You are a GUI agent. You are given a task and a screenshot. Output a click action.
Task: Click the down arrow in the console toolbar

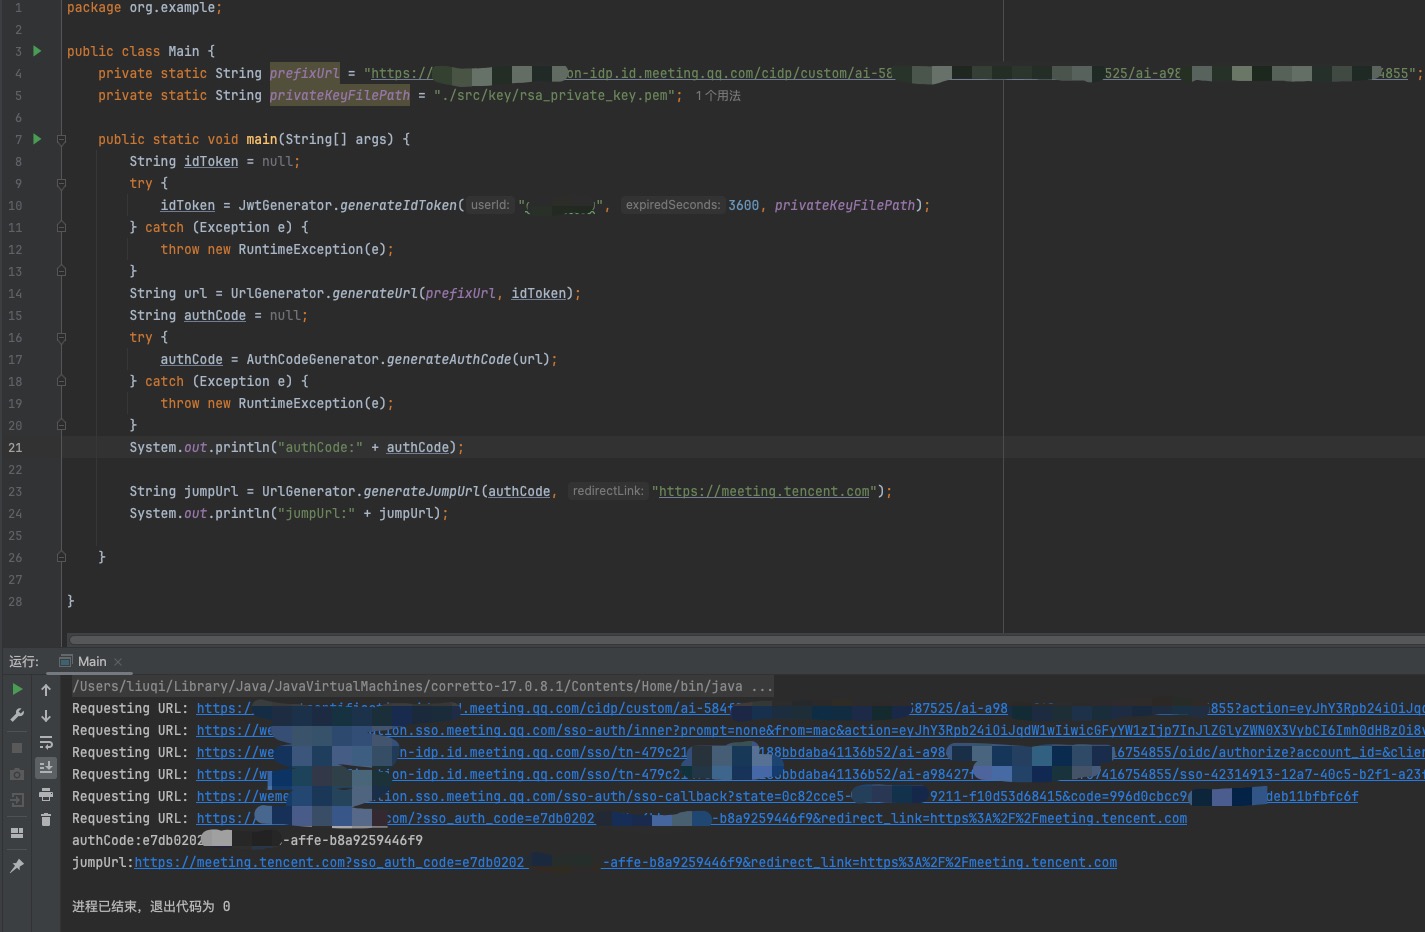46,716
